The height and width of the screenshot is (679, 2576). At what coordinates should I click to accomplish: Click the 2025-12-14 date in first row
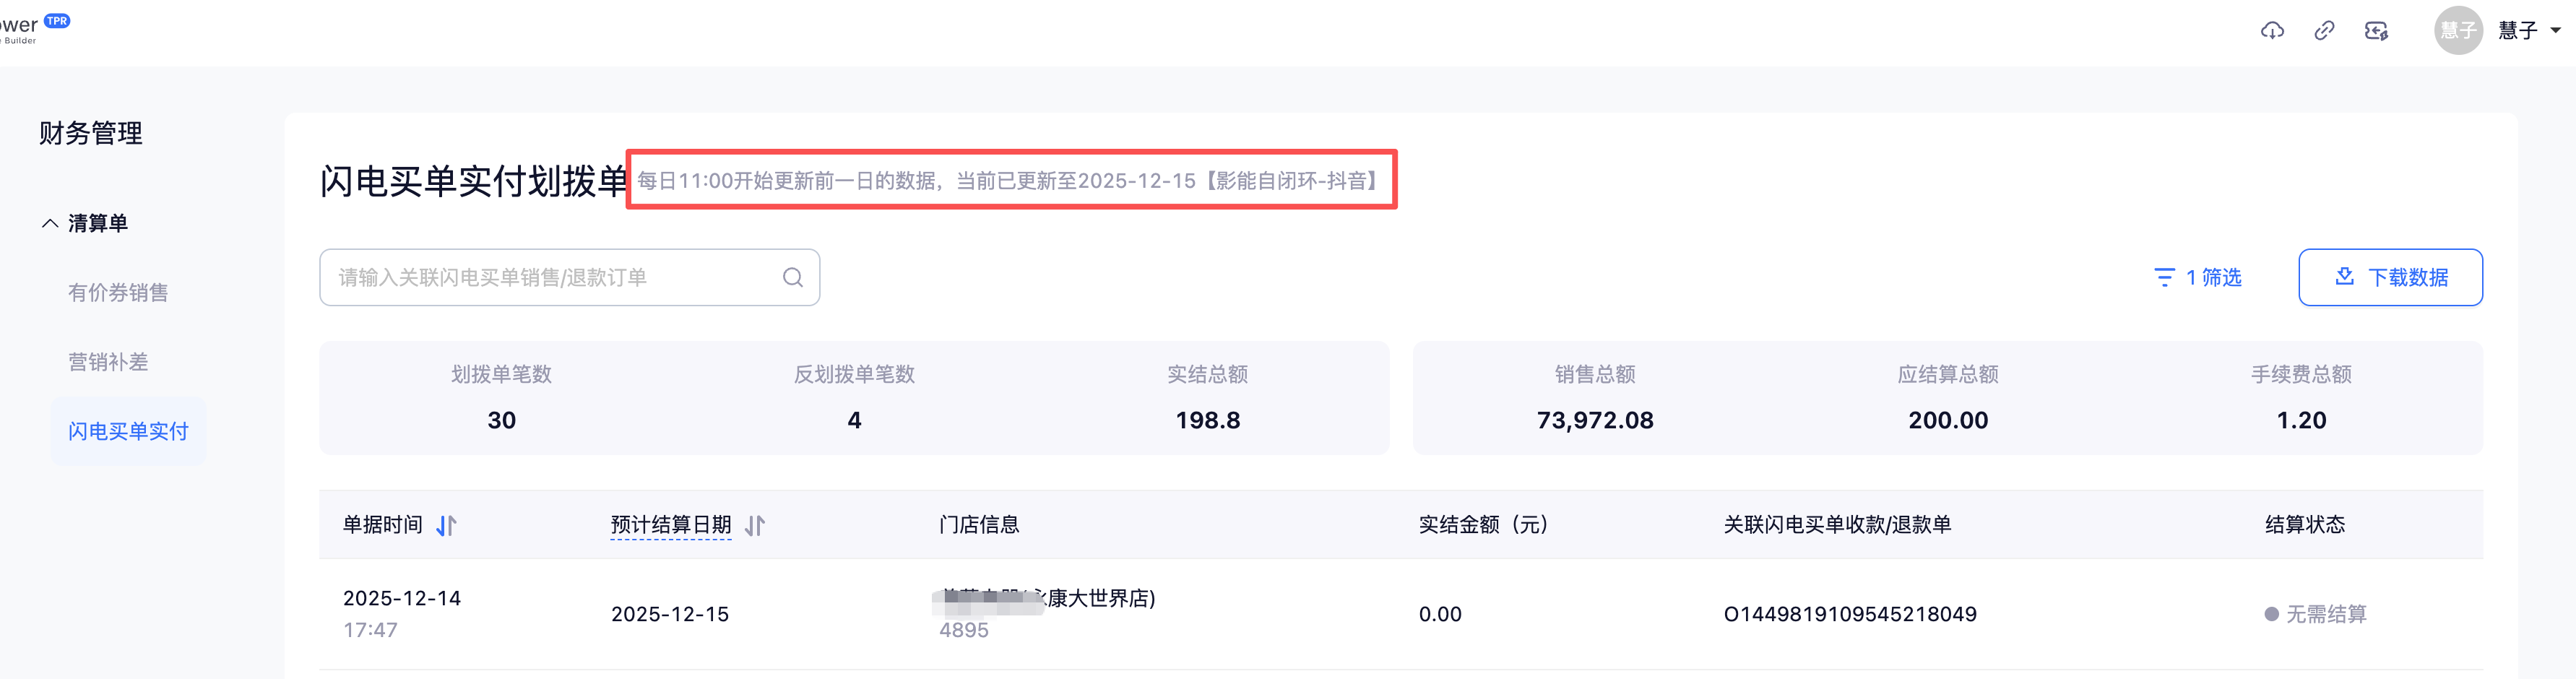point(402,598)
